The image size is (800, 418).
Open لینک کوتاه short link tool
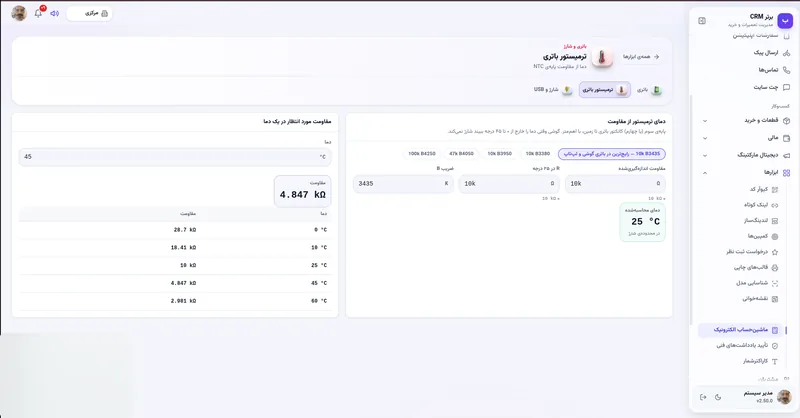click(761, 205)
